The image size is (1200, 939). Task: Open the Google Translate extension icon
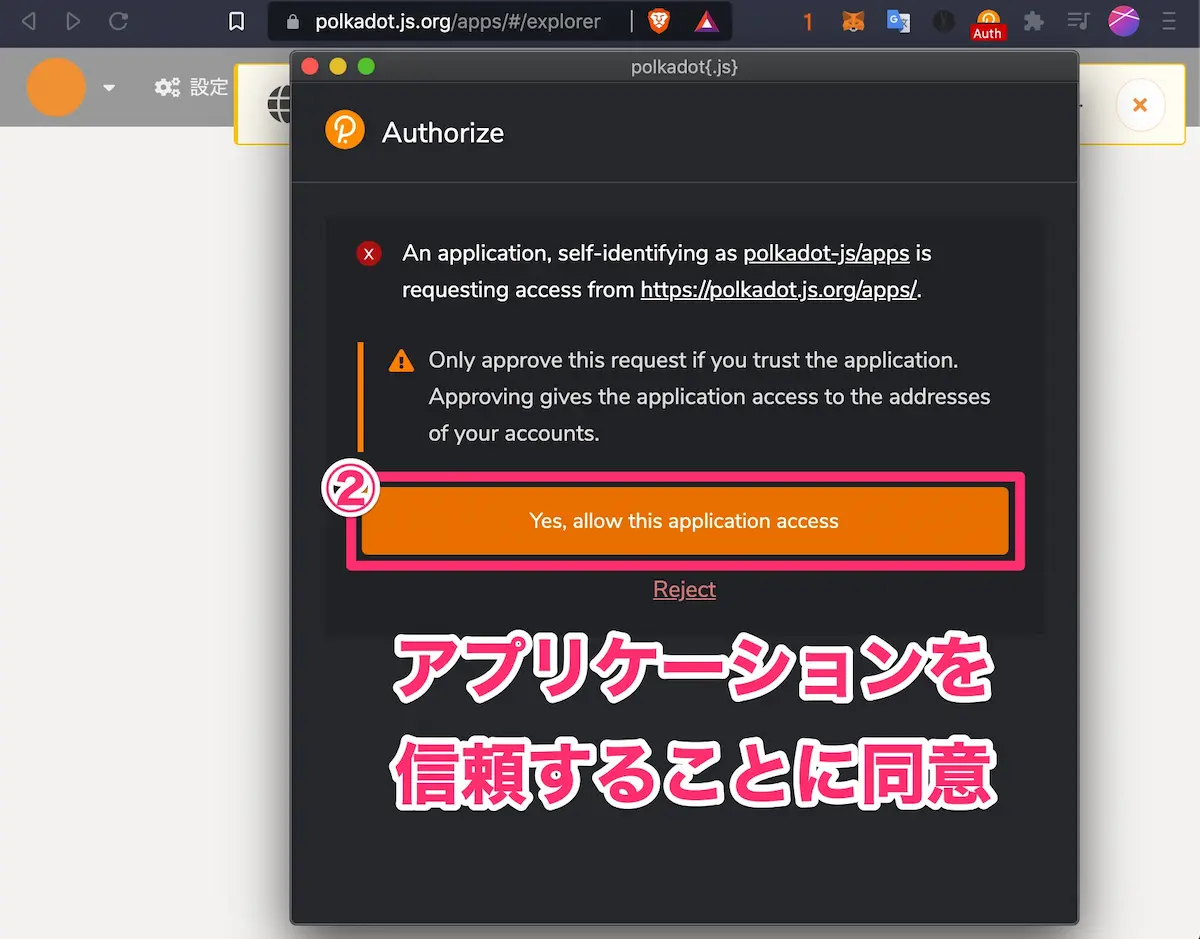coord(898,21)
